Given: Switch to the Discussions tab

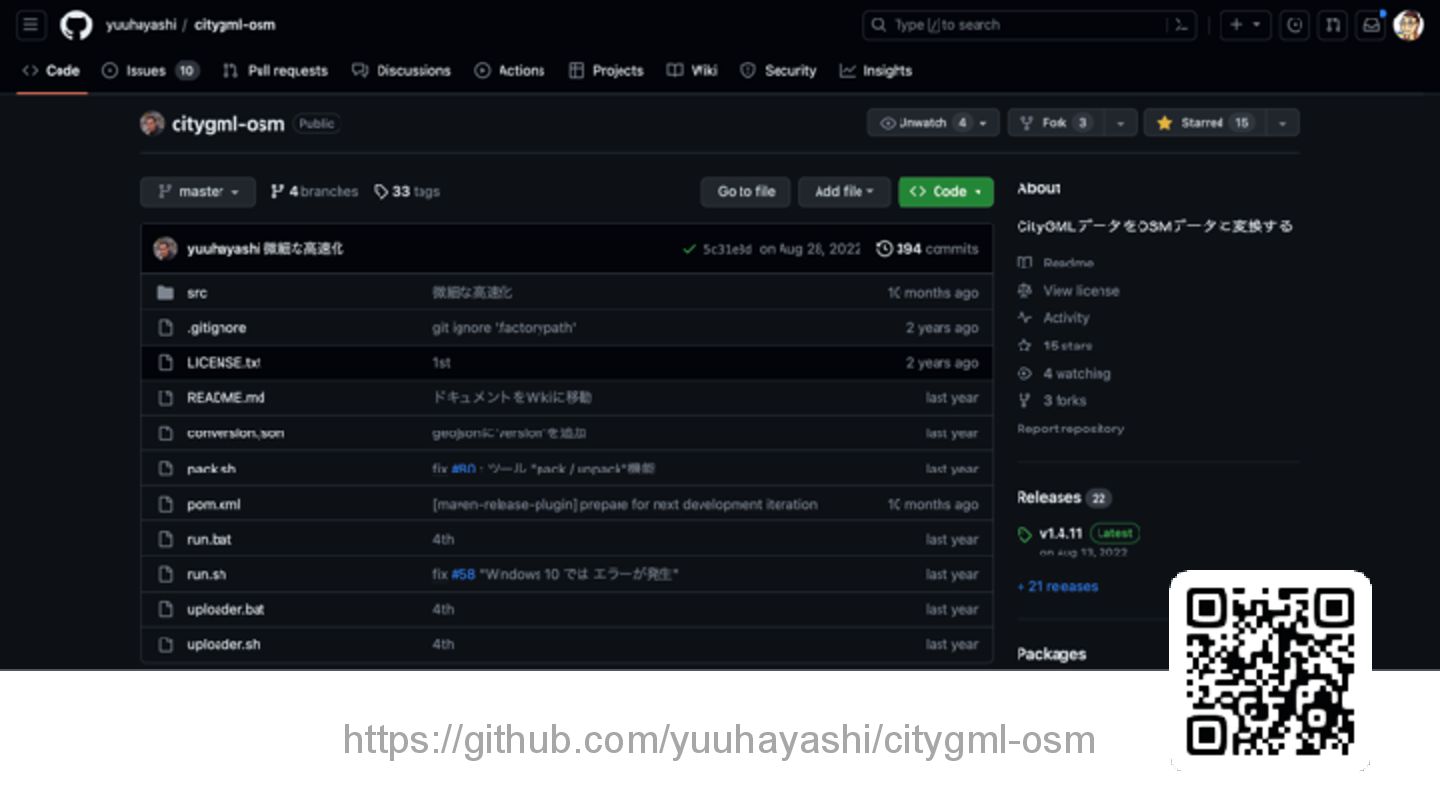Looking at the screenshot, I should 401,71.
